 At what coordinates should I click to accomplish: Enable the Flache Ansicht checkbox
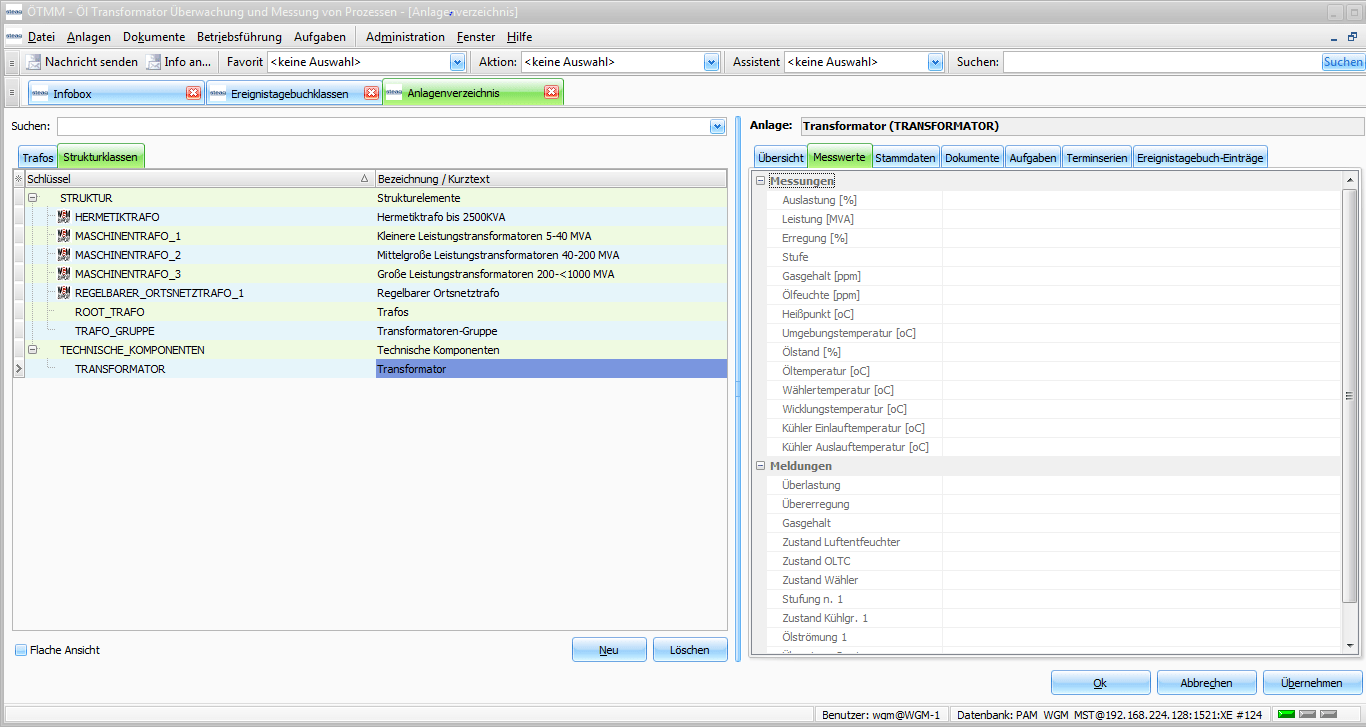[21, 650]
